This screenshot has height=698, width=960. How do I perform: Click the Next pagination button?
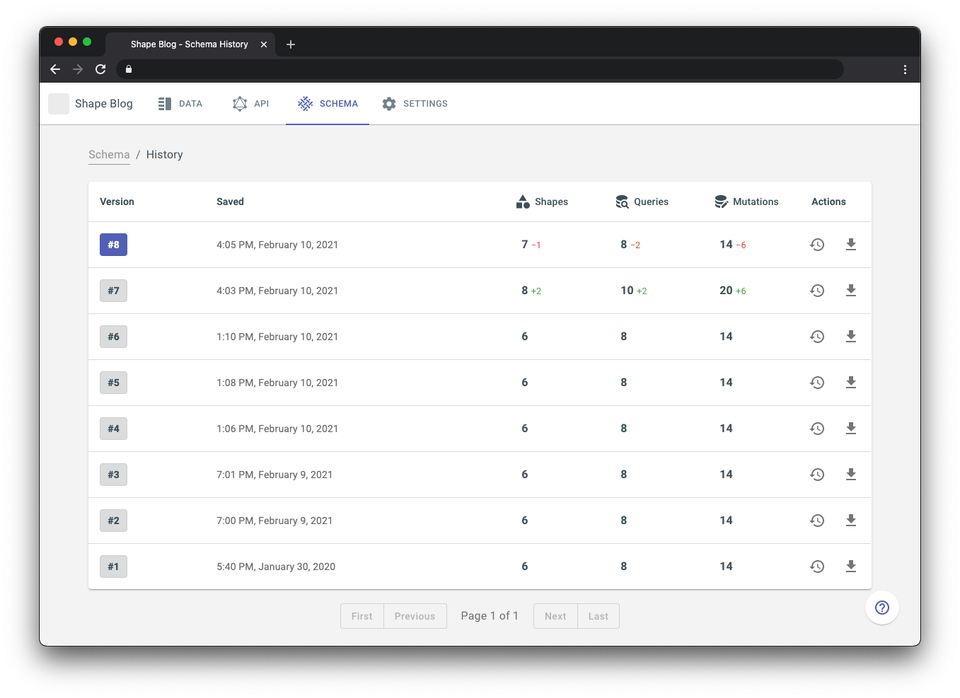point(555,616)
